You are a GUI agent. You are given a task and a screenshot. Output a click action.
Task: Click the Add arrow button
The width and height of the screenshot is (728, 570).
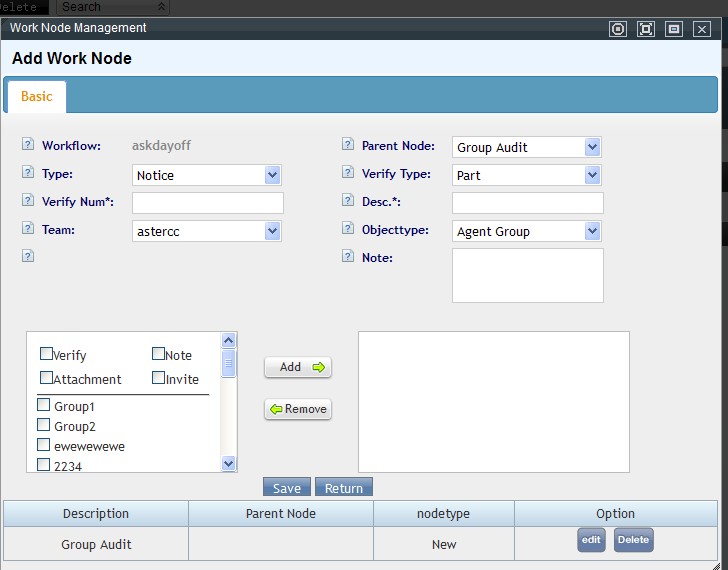point(297,367)
